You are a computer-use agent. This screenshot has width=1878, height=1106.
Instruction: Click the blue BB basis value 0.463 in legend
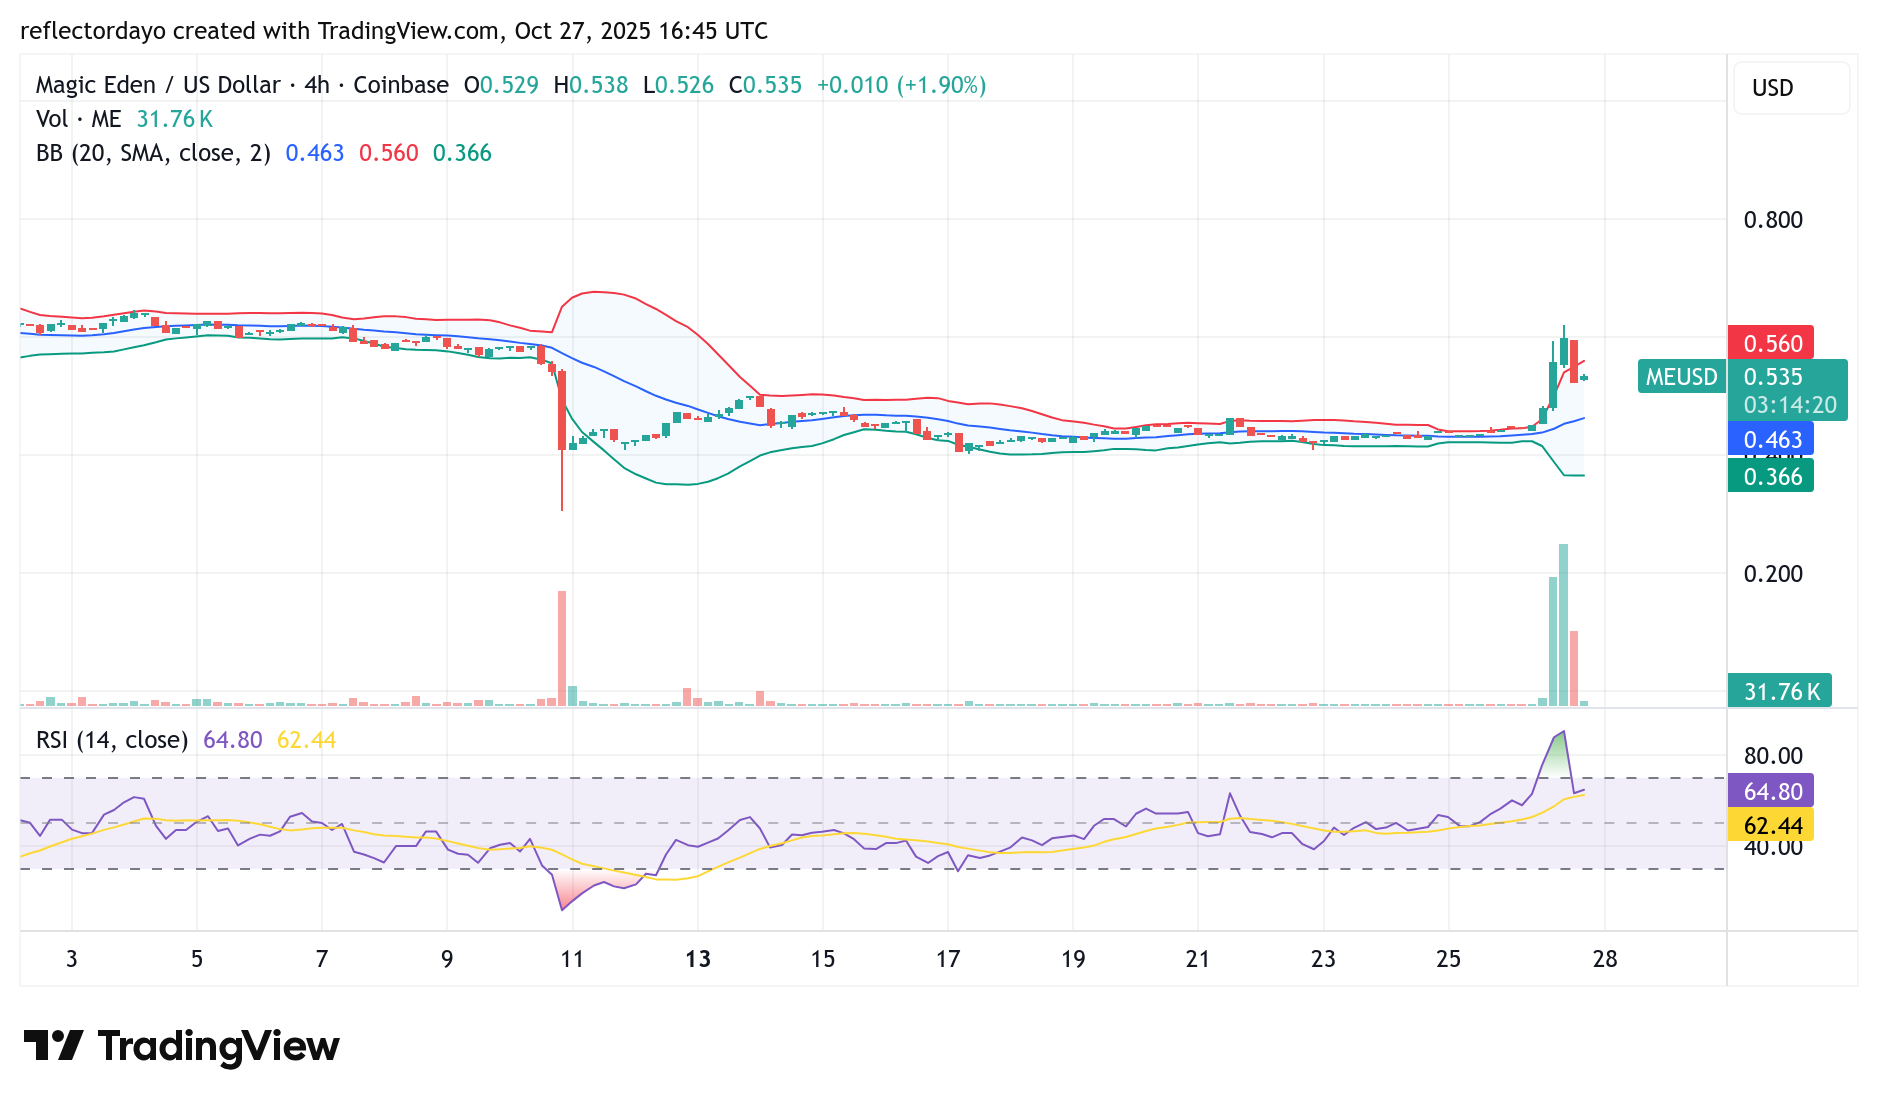[315, 153]
